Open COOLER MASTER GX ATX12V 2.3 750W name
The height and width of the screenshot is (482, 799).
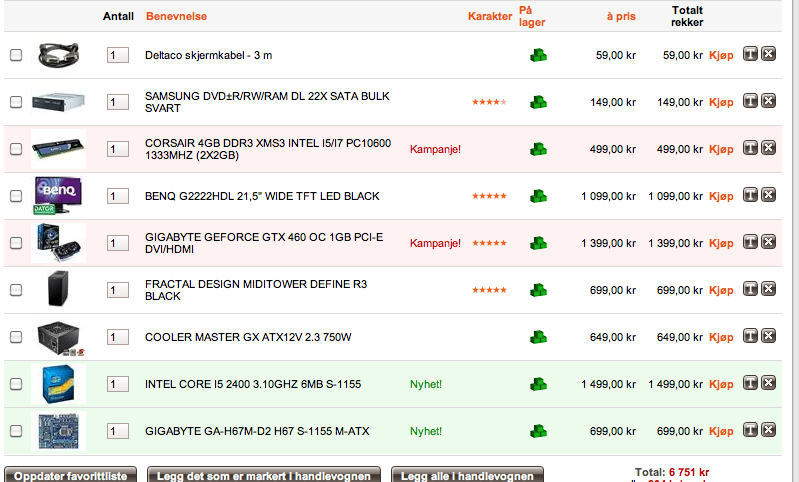point(248,337)
